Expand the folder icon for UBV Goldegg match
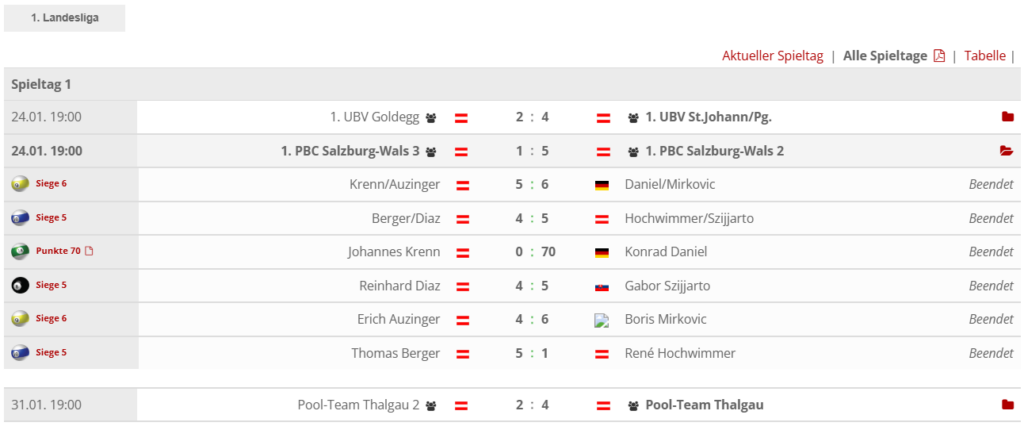Screen dimensions: 1024x430 pos(1007,117)
